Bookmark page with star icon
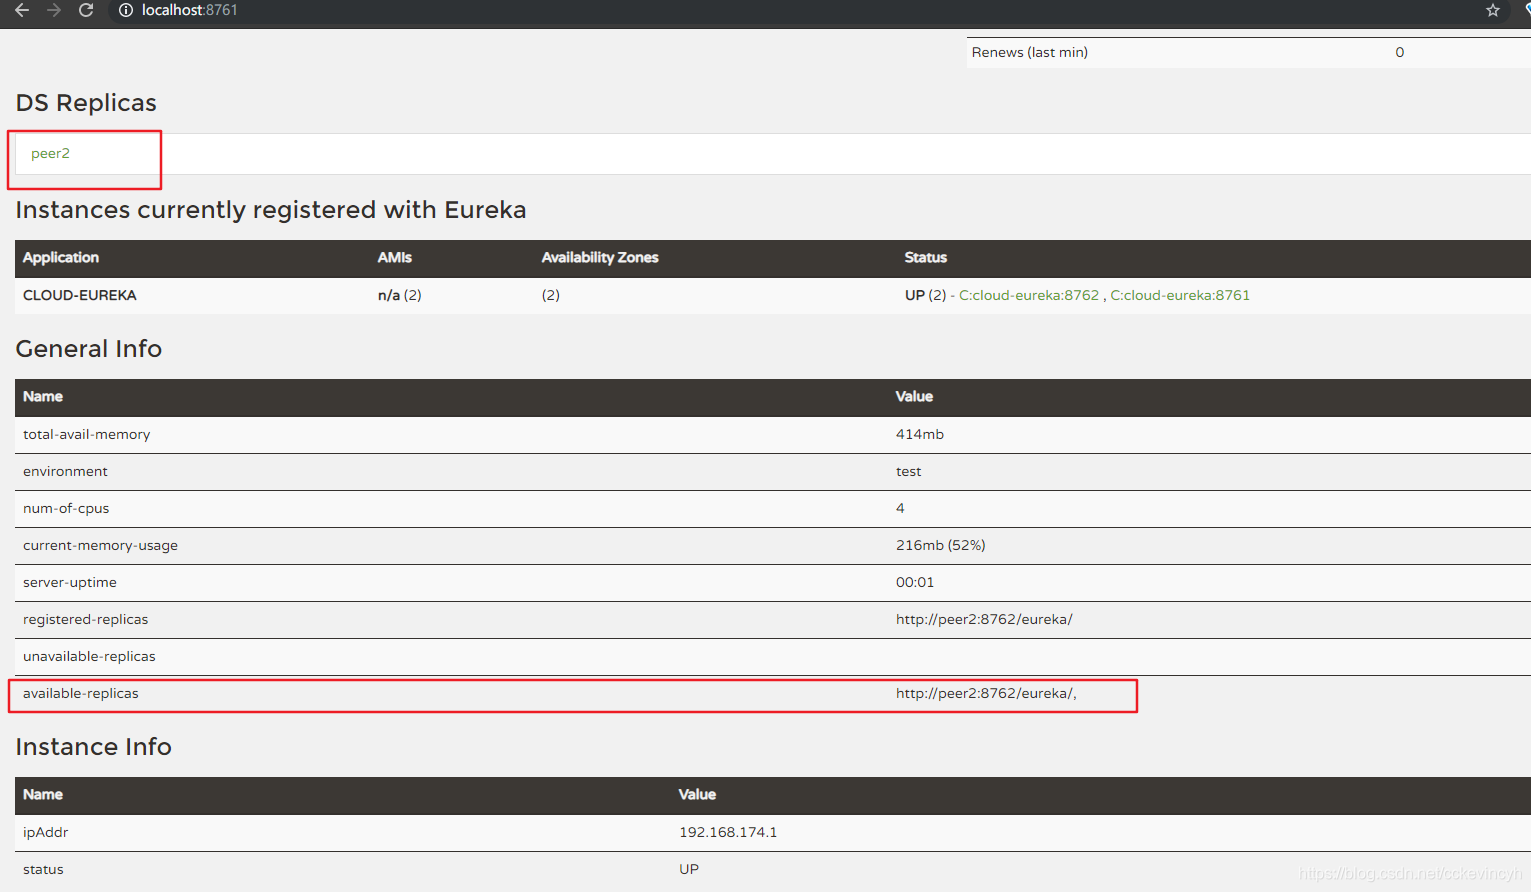1531x892 pixels. pos(1493,10)
